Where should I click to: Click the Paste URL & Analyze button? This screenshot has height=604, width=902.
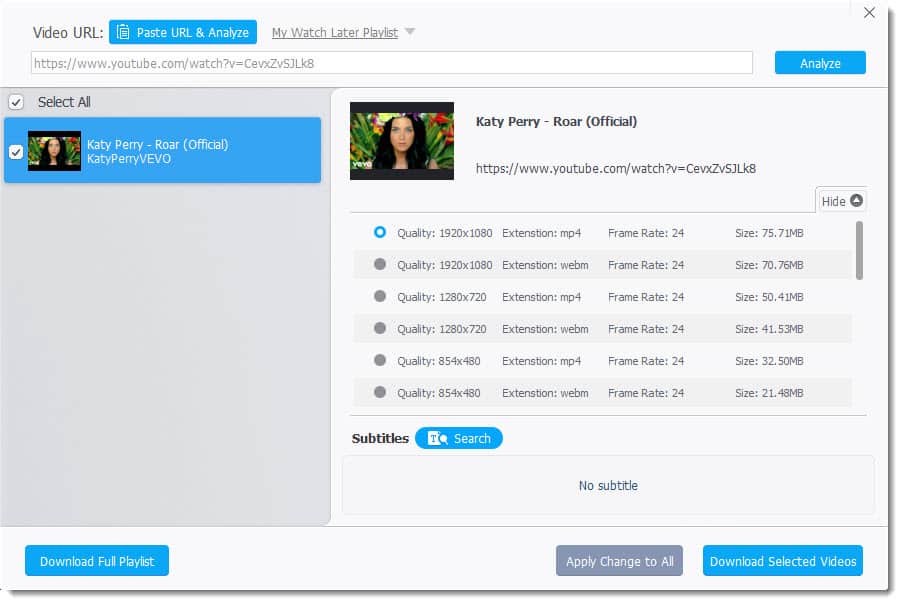tap(183, 32)
